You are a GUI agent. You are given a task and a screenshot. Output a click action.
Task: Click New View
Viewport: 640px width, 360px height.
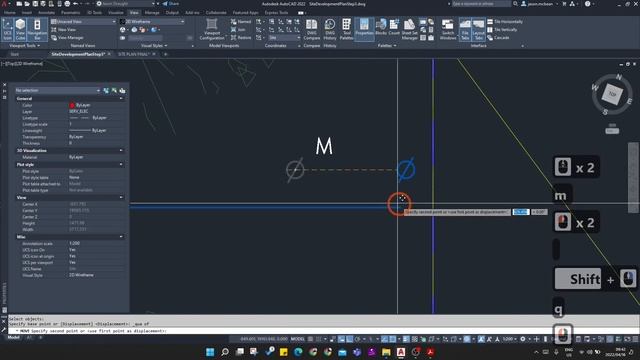[x=64, y=30]
